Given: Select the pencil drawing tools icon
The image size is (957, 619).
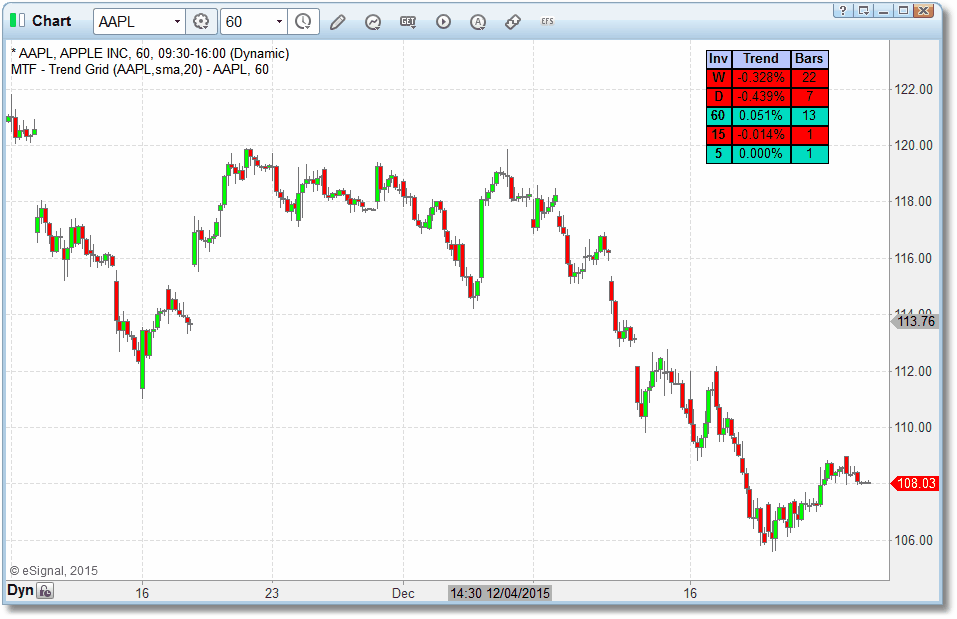Looking at the screenshot, I should pyautogui.click(x=338, y=22).
